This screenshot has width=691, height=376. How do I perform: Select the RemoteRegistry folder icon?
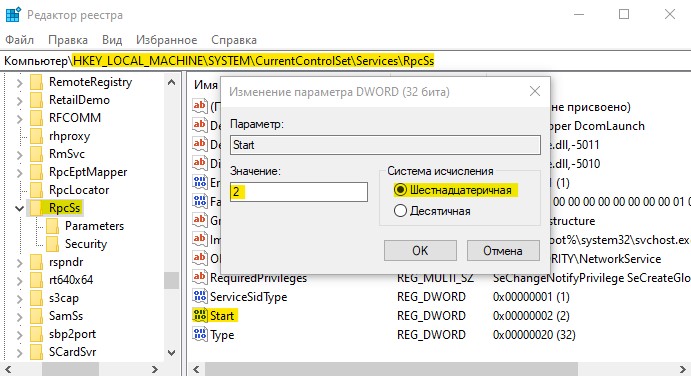37,82
